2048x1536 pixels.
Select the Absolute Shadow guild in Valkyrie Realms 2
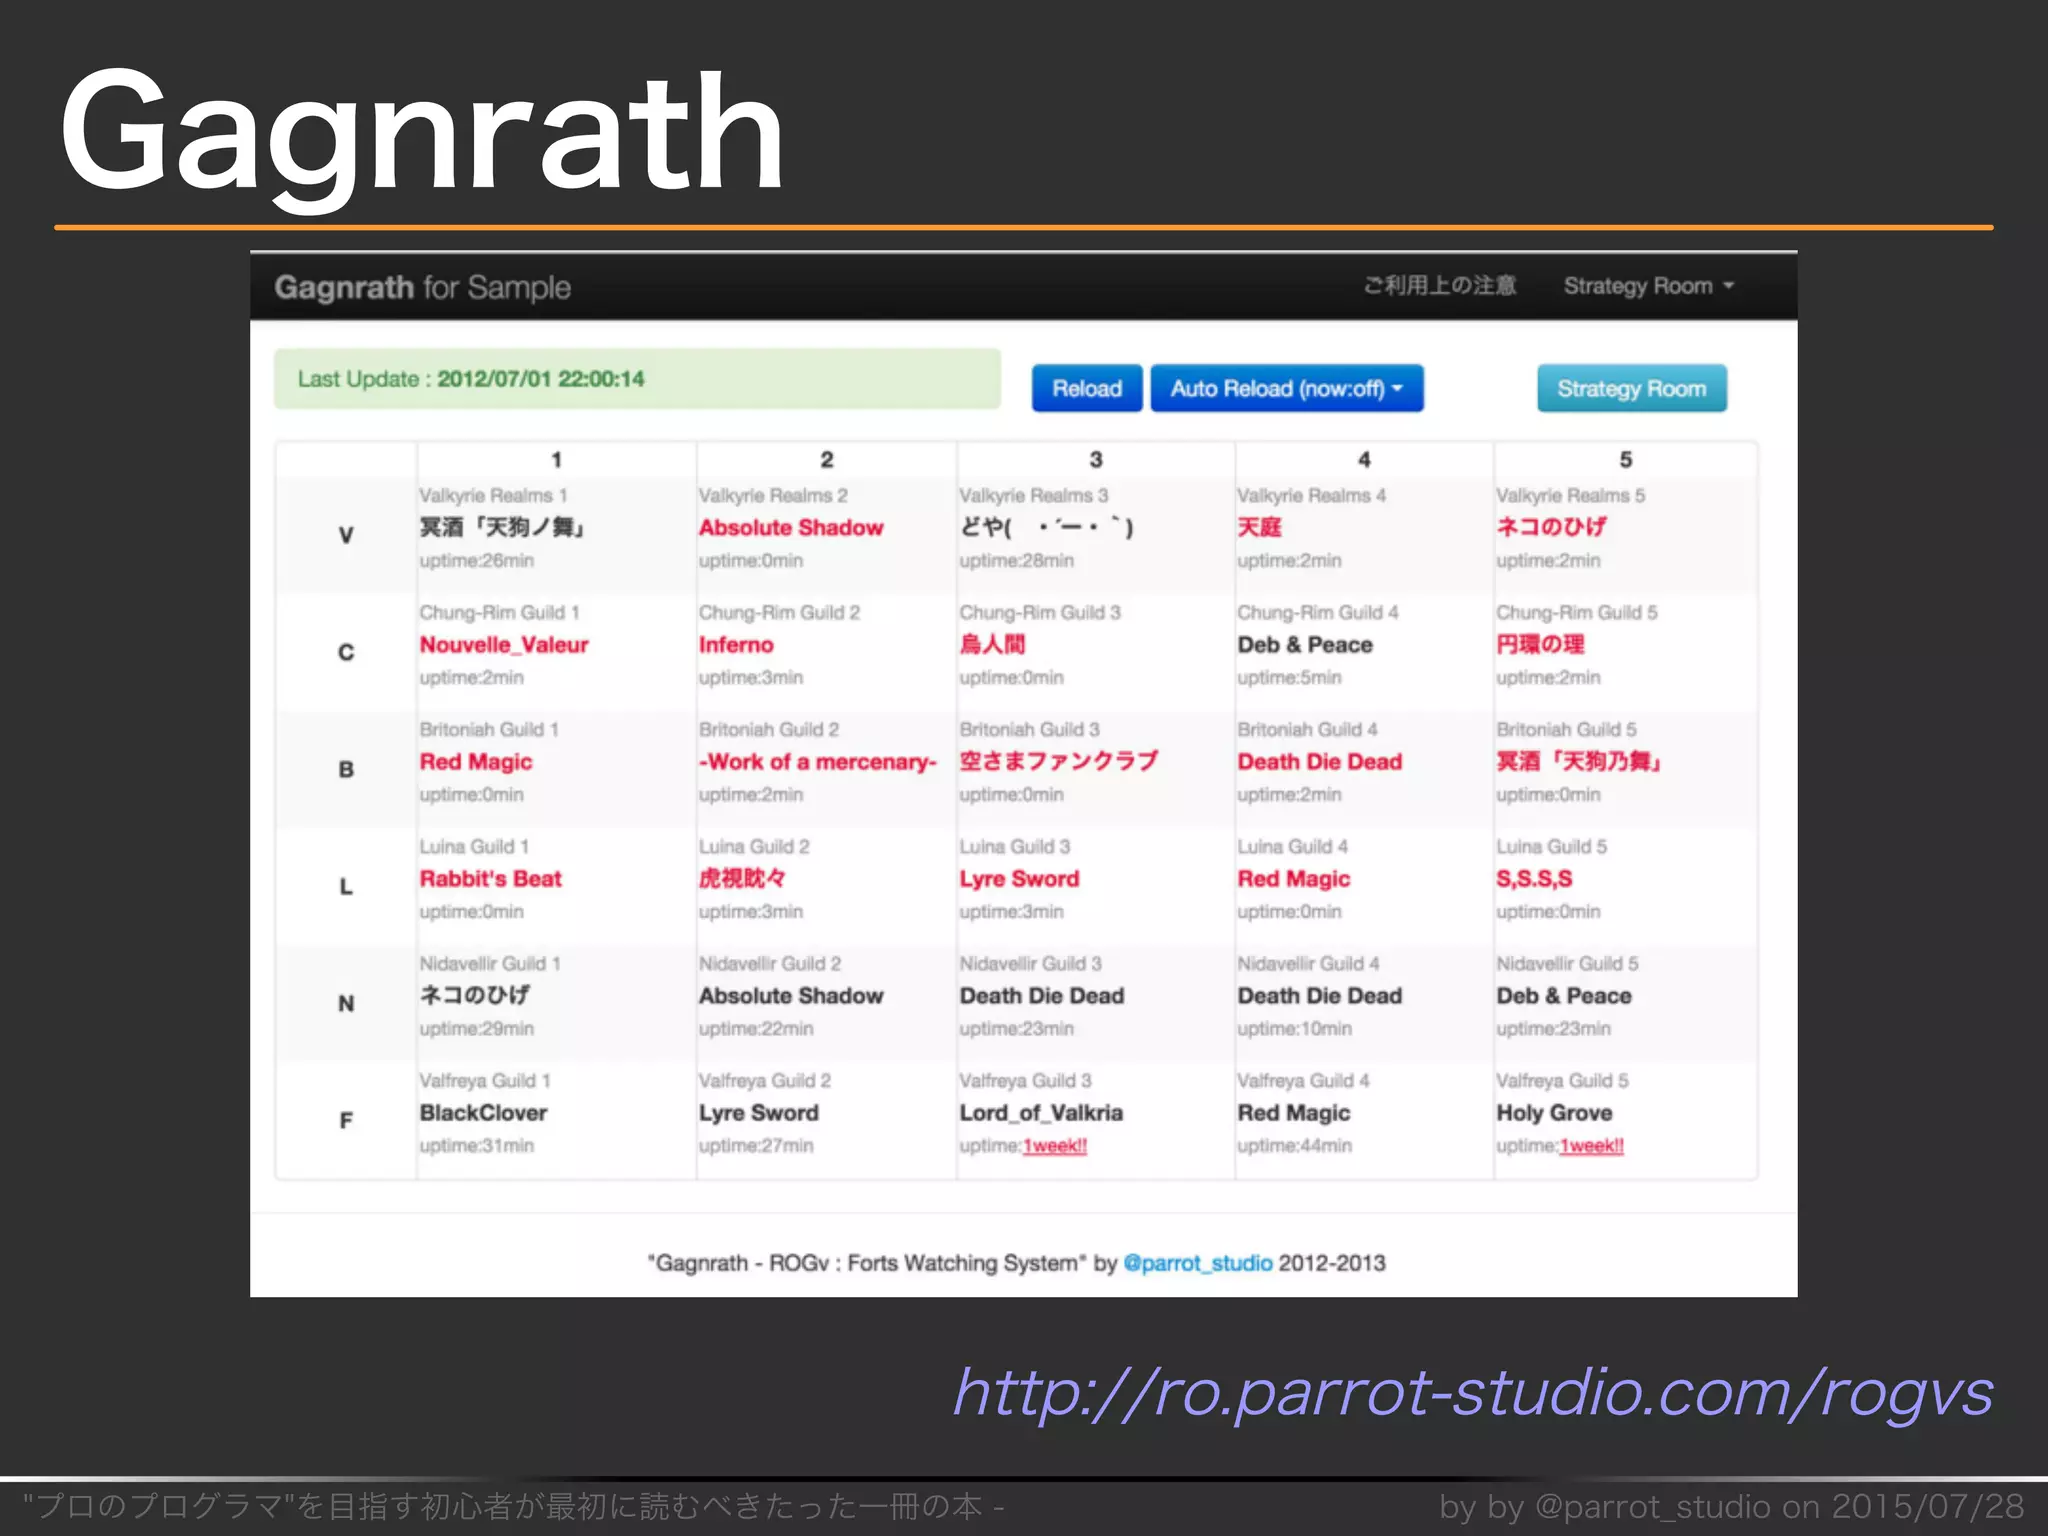click(790, 528)
